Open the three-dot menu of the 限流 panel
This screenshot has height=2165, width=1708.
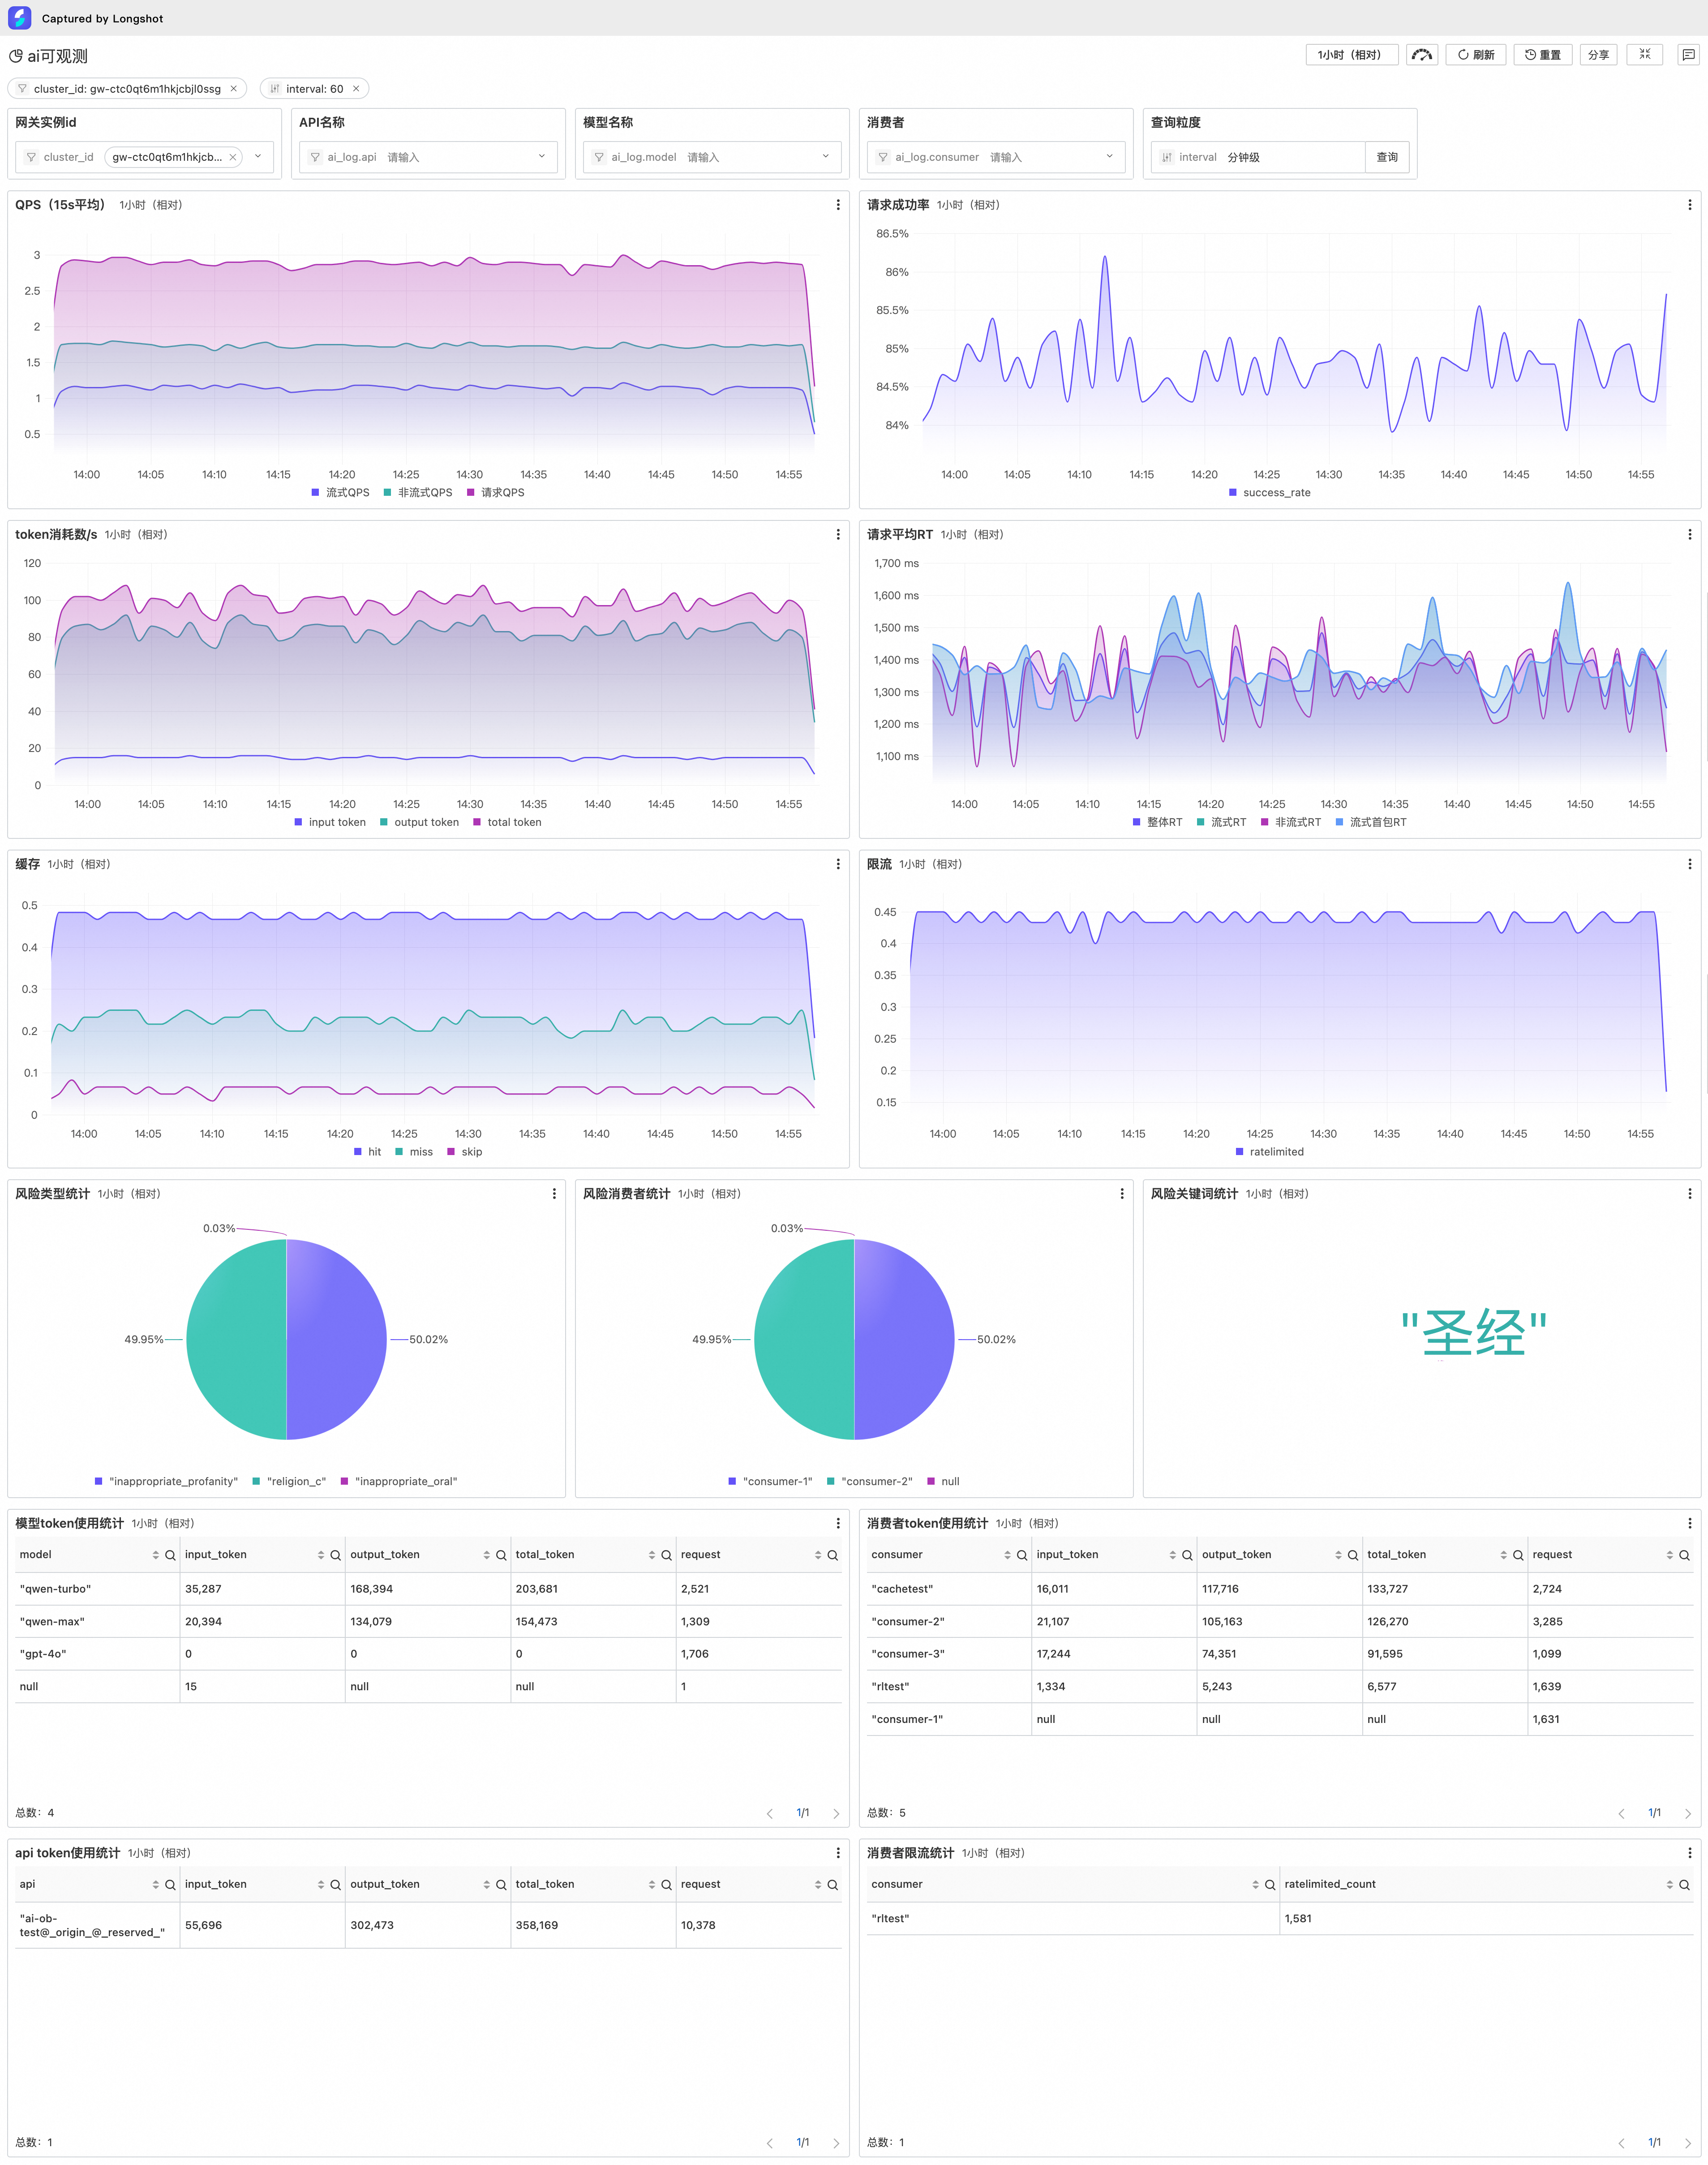point(1689,864)
